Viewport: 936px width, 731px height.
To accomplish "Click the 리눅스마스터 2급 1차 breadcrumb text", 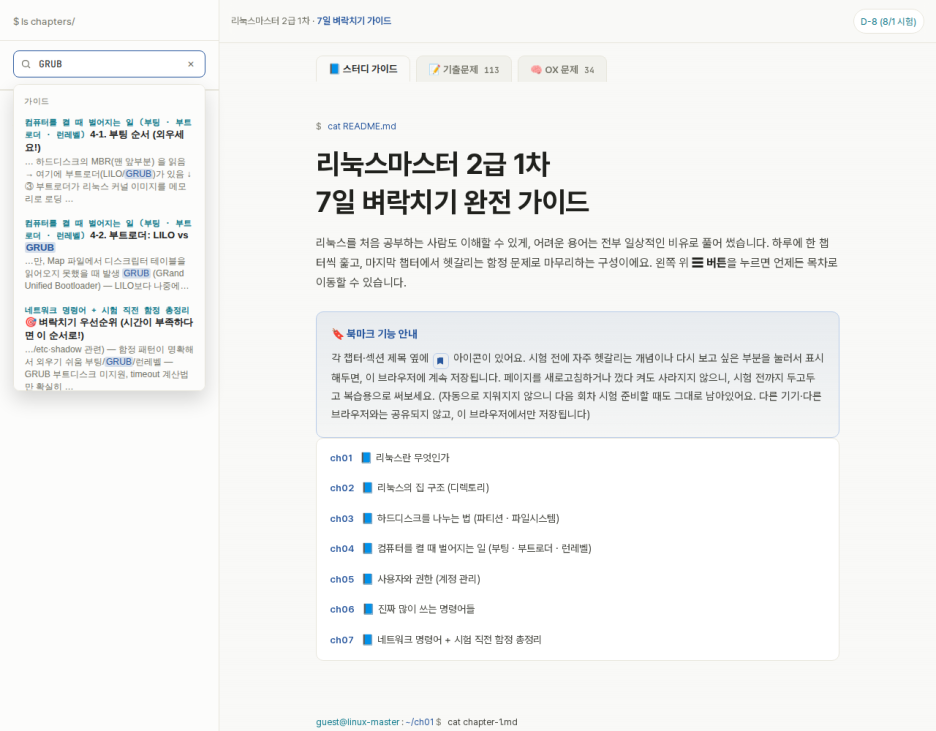I will coord(270,21).
